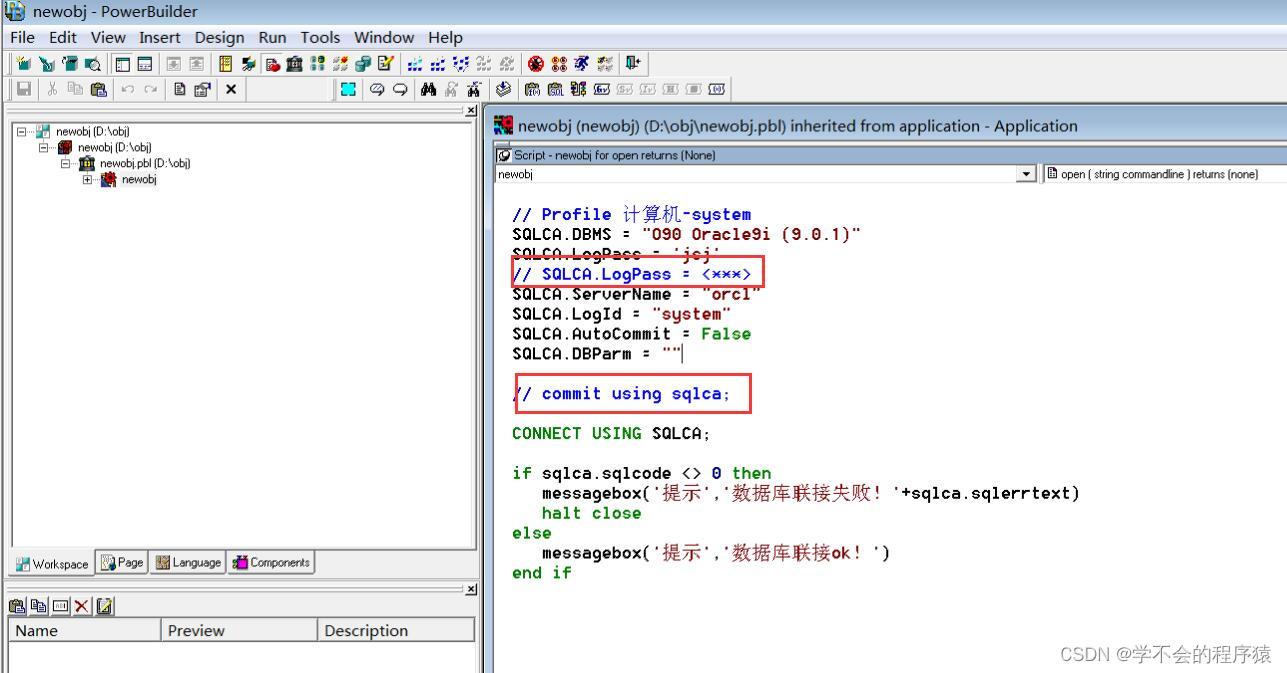
Task: Select the newobj application object tree item
Action: tap(139, 180)
